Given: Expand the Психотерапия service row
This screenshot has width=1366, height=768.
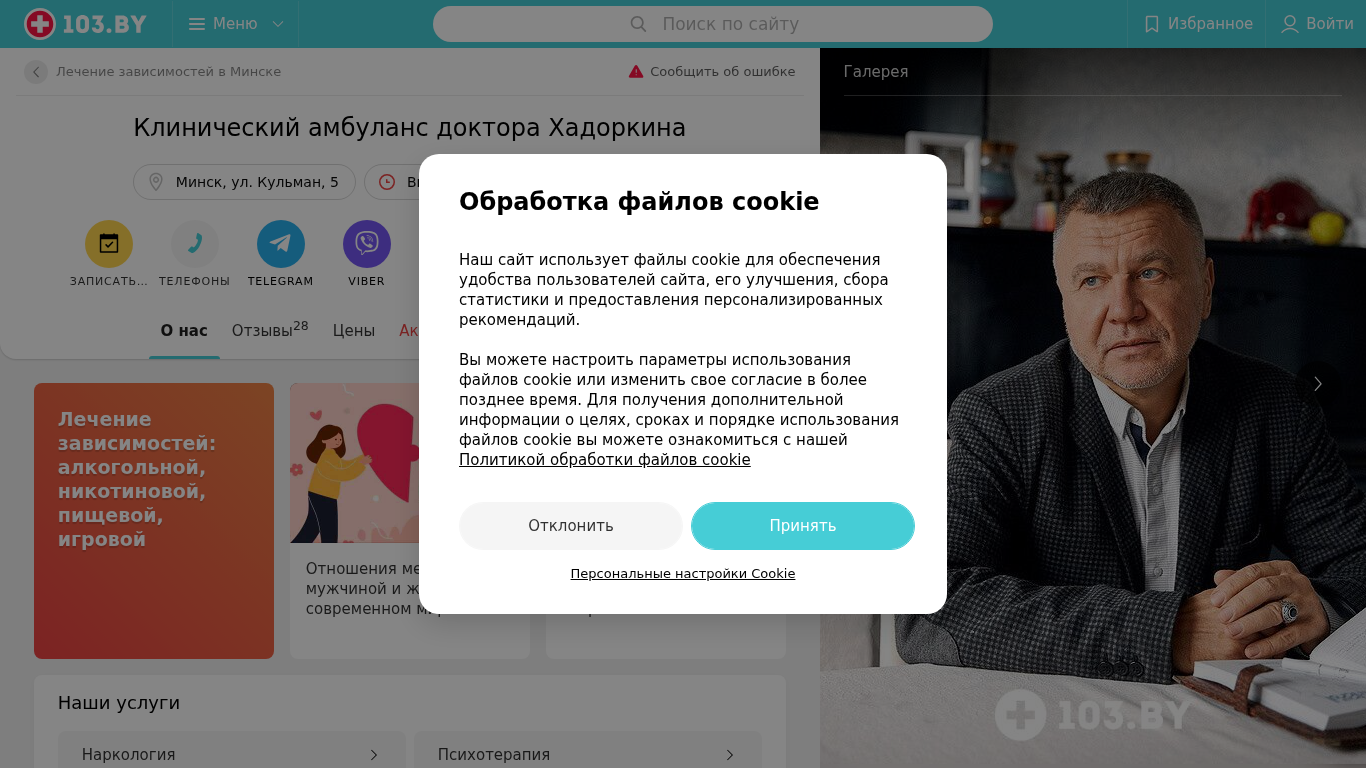Looking at the screenshot, I should pos(588,754).
